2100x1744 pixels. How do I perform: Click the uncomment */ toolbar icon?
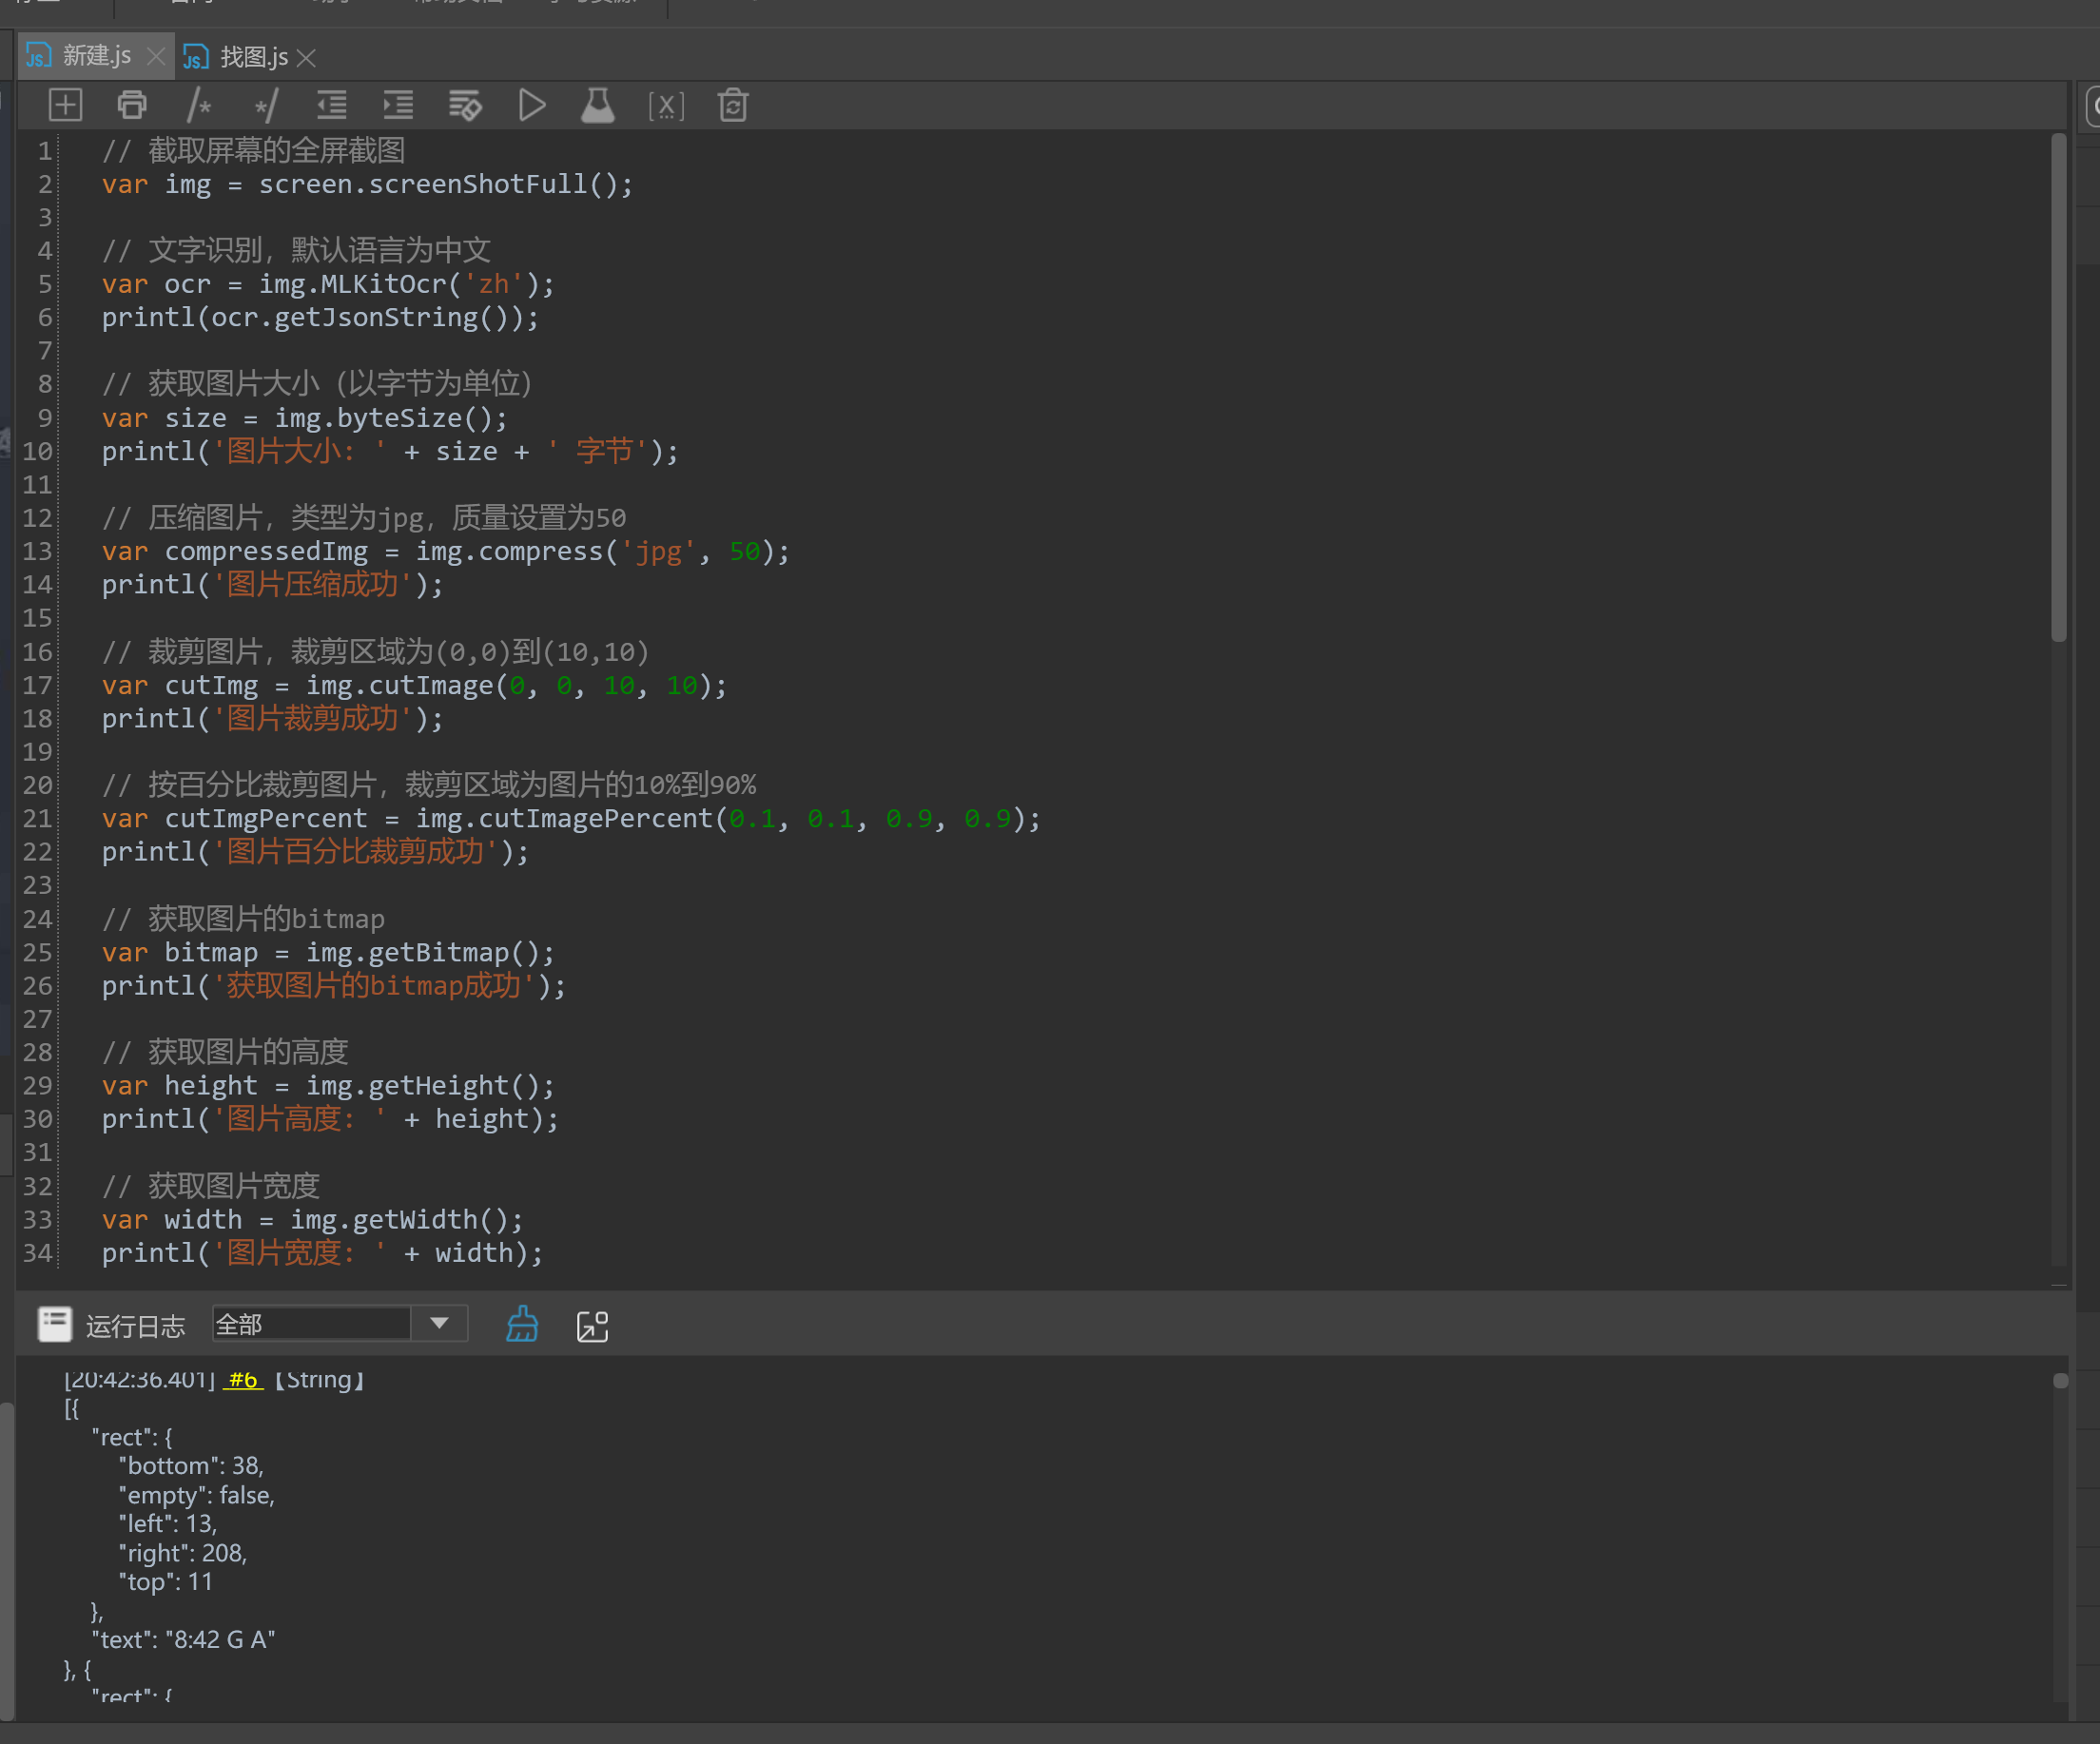coord(266,105)
